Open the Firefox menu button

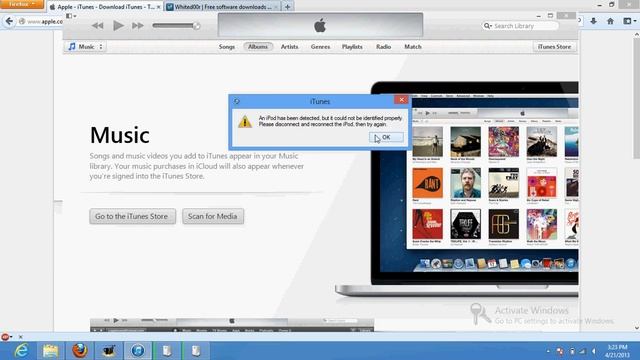click(x=21, y=4)
